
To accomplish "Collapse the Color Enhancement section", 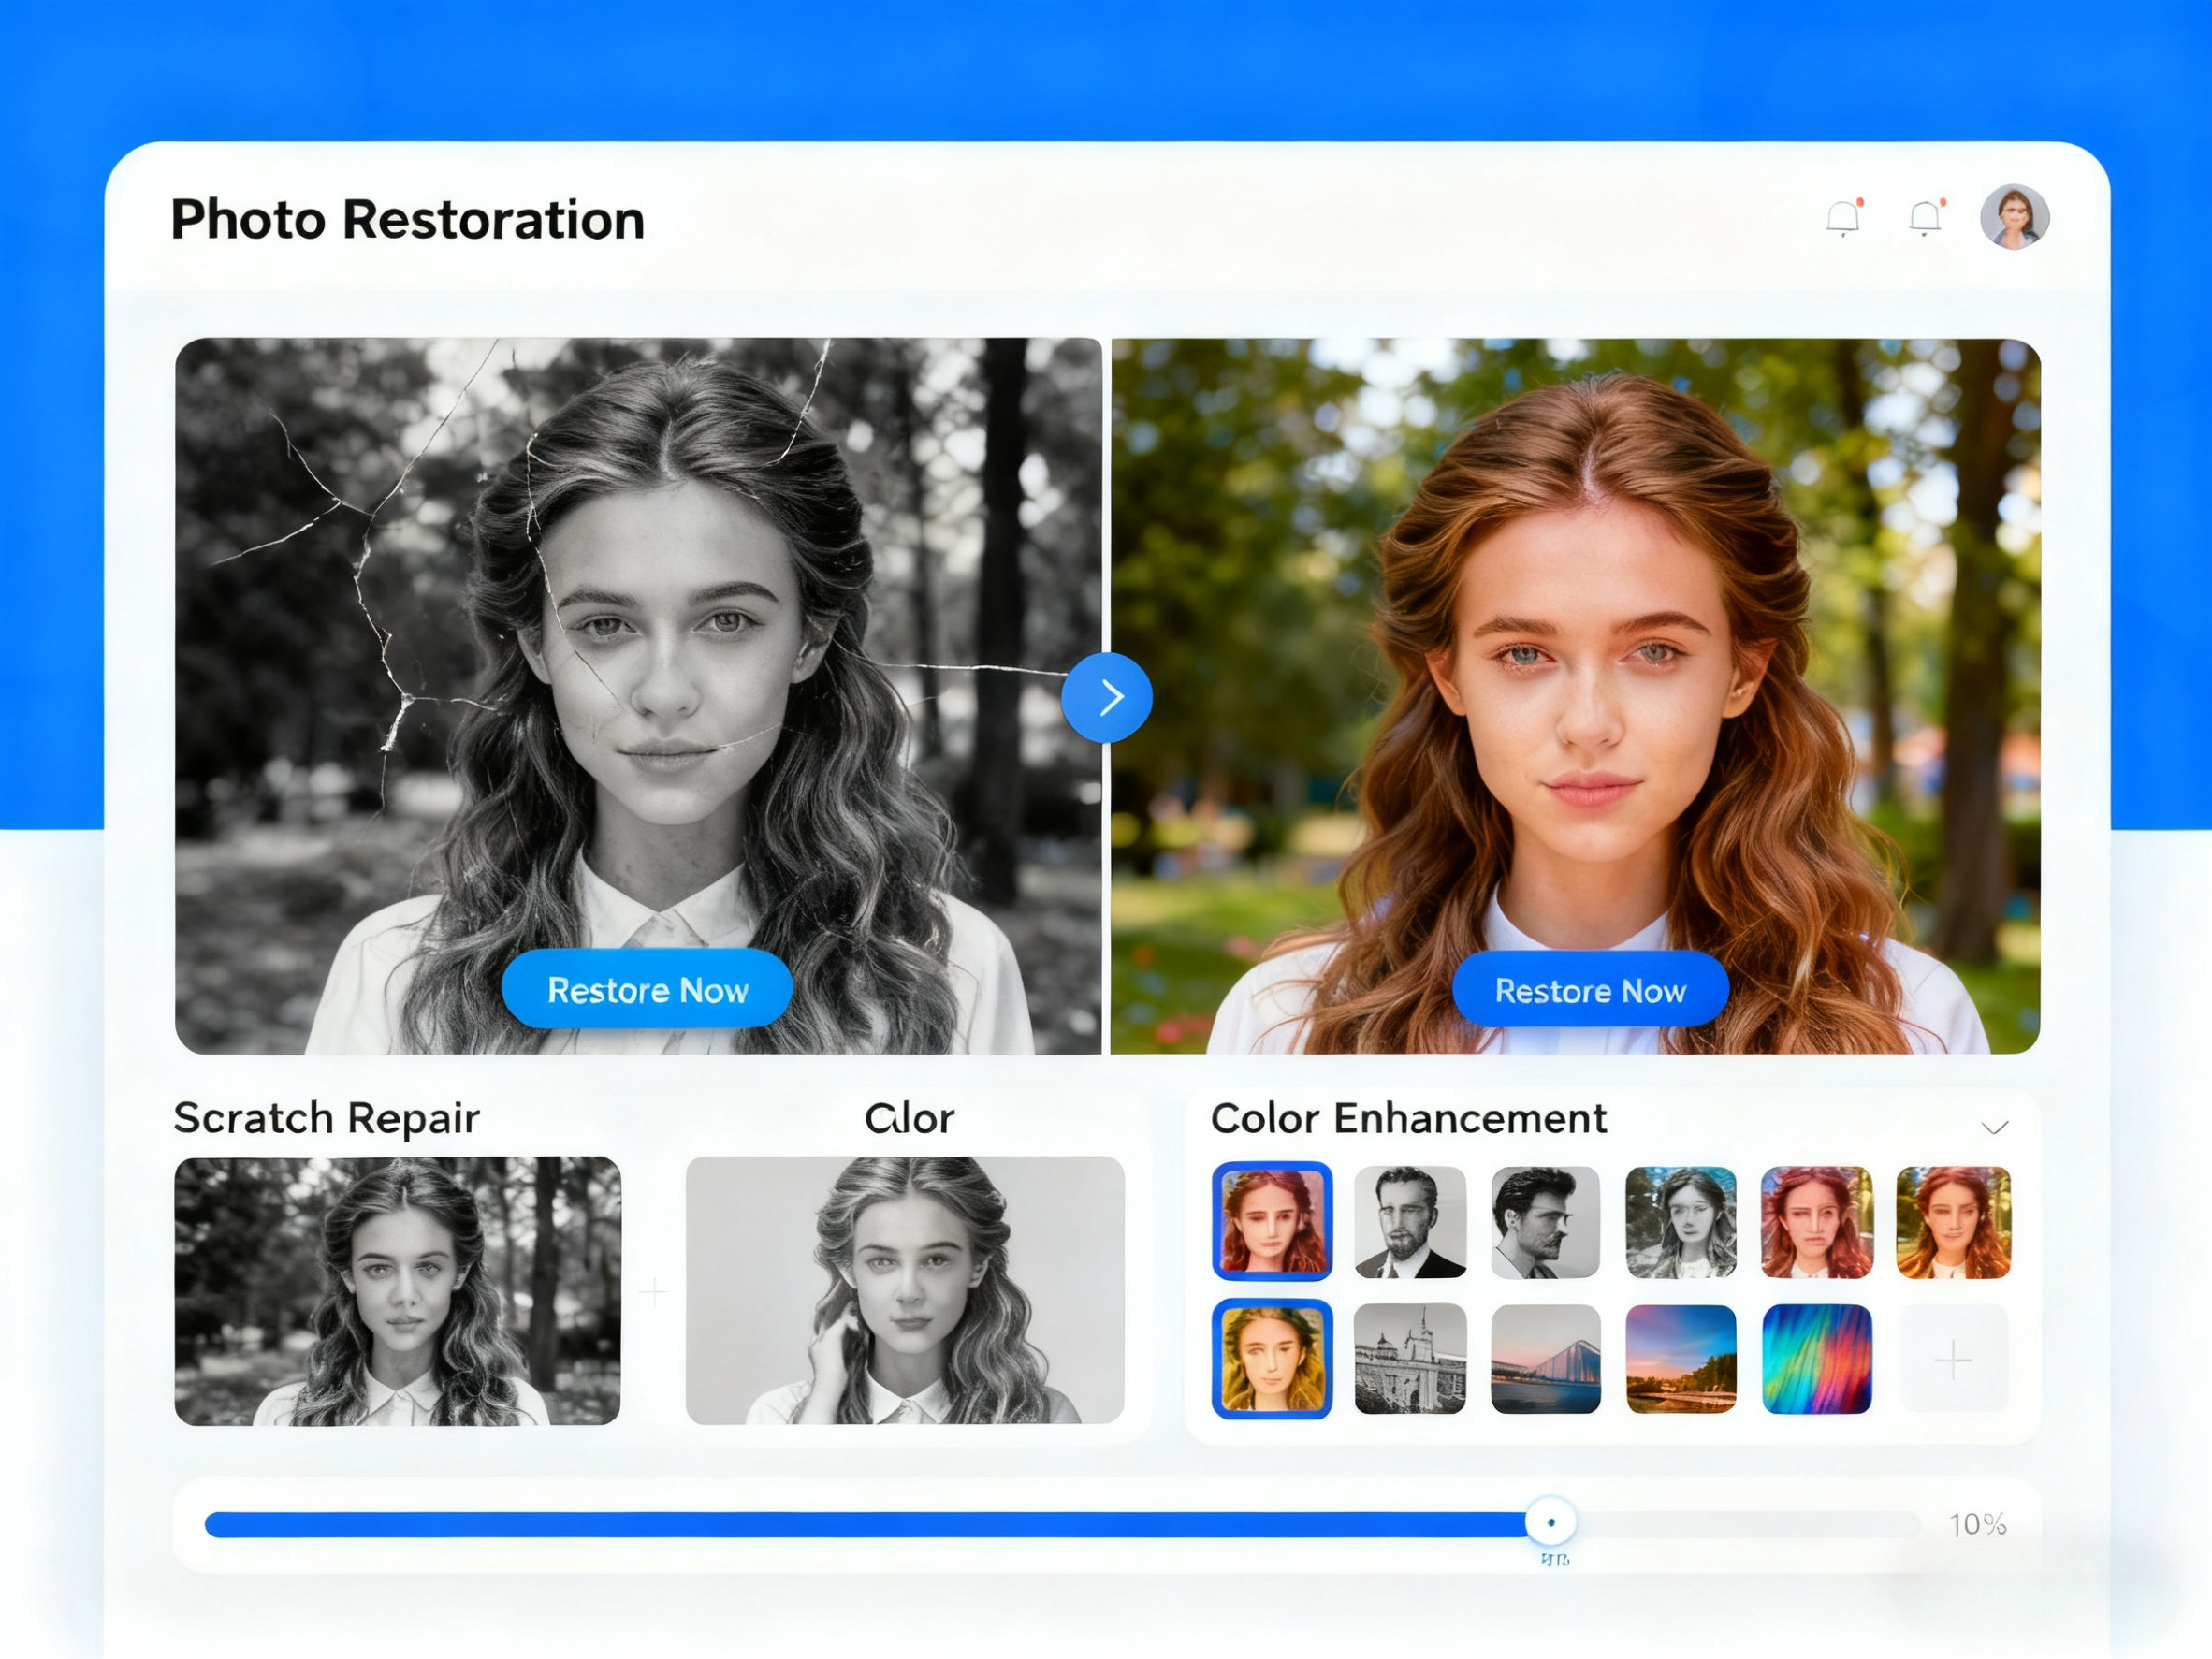I will point(1995,1128).
